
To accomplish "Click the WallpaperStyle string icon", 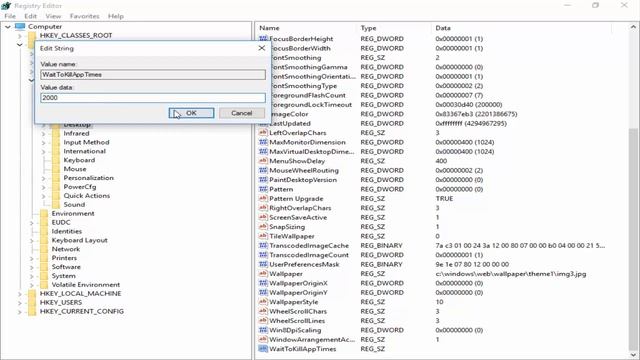I will pos(263,302).
